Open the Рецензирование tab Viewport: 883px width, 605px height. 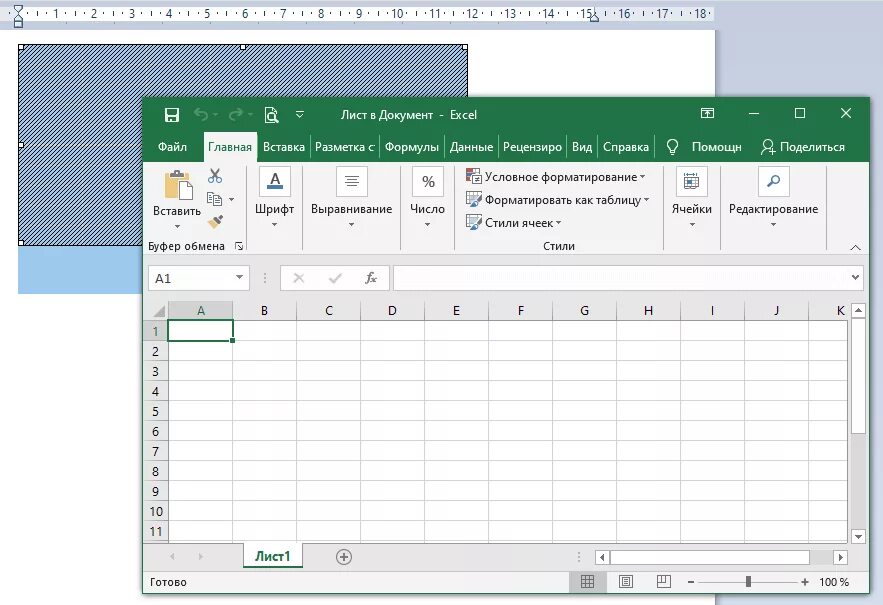coord(532,147)
